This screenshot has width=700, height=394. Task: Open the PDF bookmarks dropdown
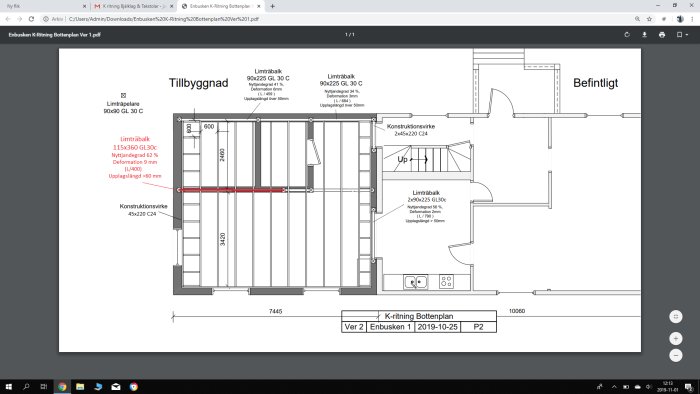682,35
